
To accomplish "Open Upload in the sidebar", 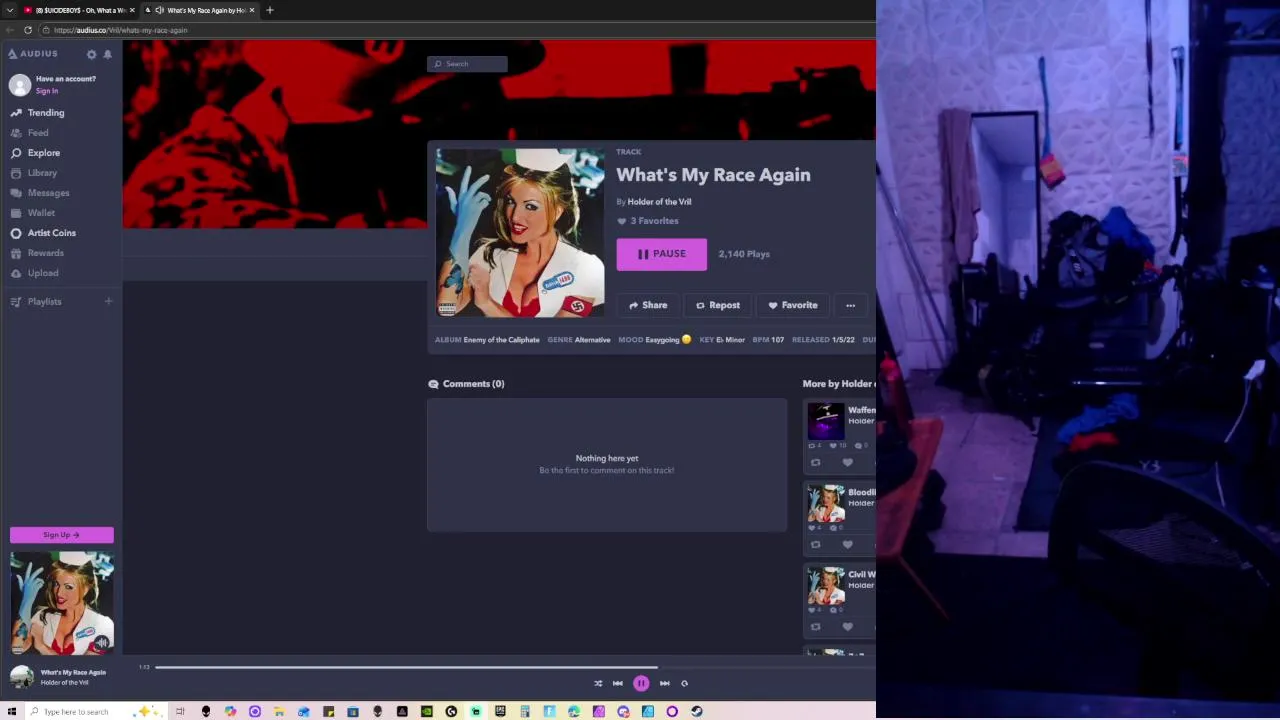I will point(43,273).
